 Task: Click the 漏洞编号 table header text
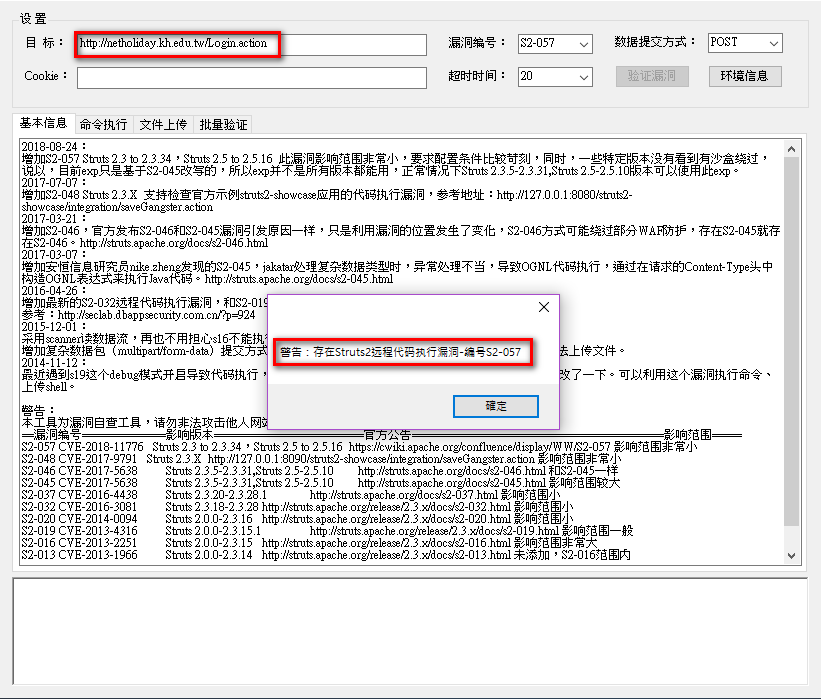pyautogui.click(x=58, y=435)
